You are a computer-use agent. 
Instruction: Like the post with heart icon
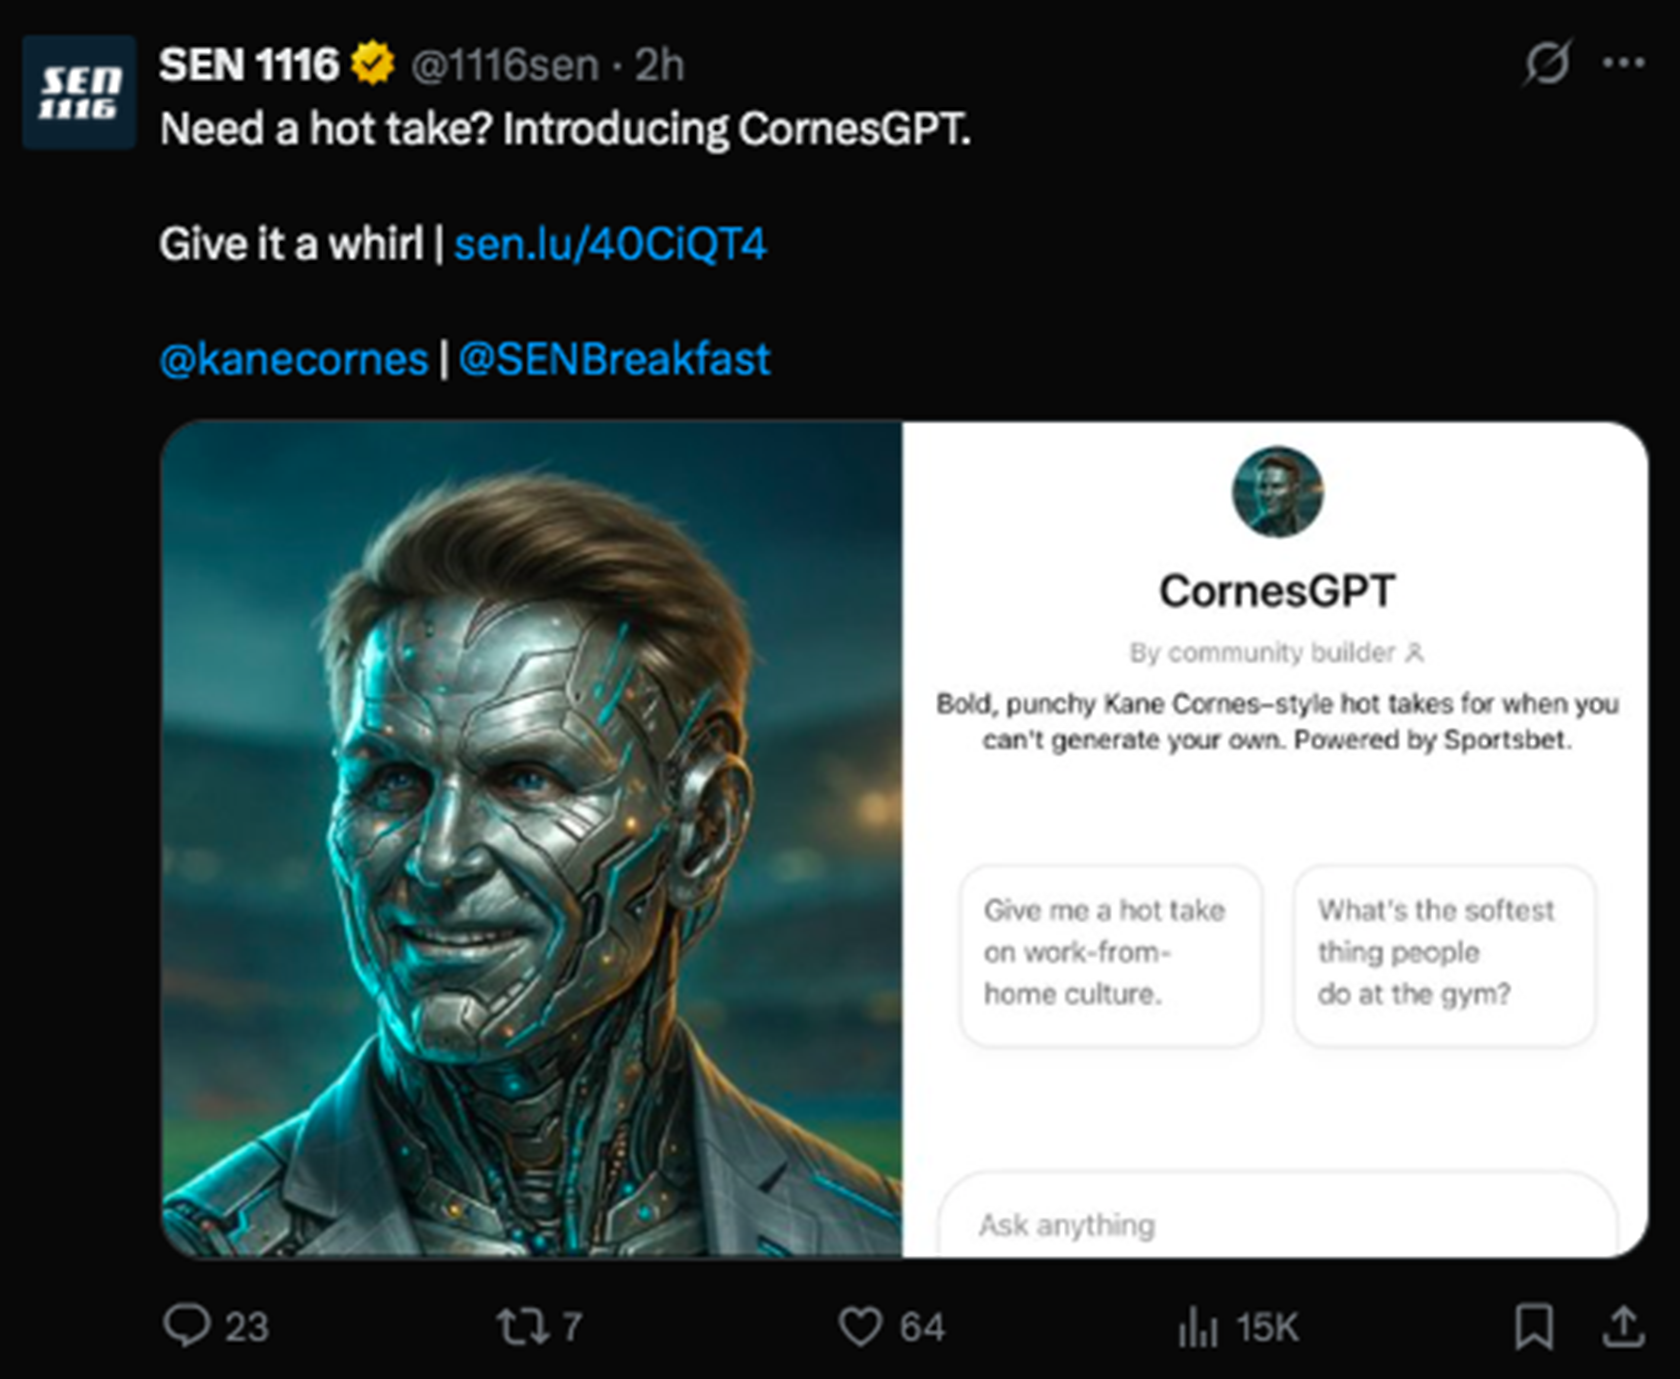tap(860, 1326)
